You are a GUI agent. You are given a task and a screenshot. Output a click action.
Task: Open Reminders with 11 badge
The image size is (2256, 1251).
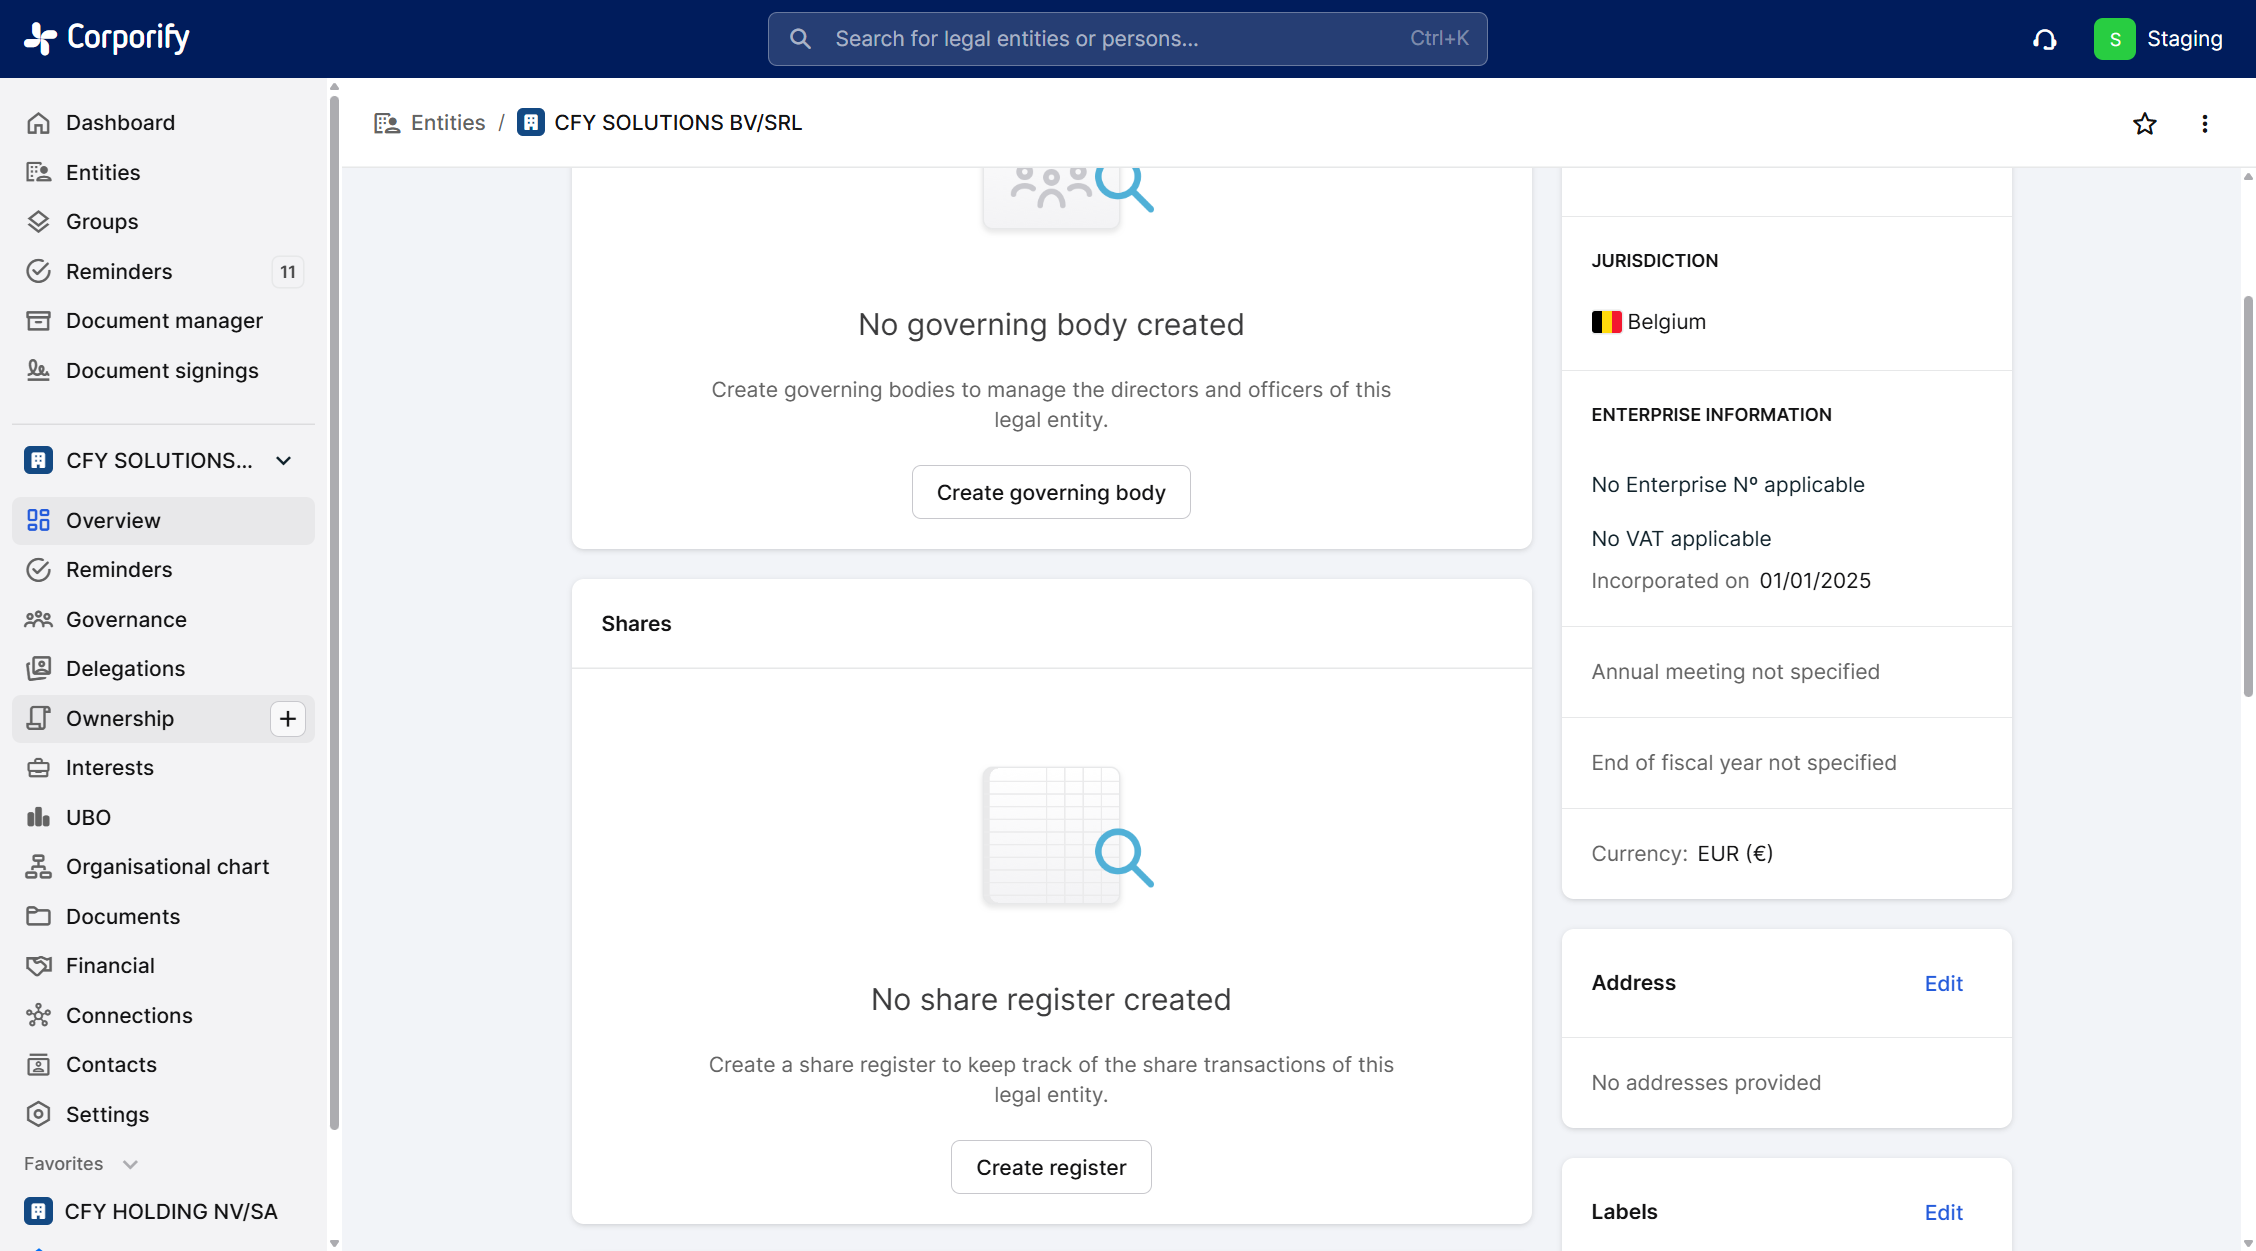tap(119, 272)
